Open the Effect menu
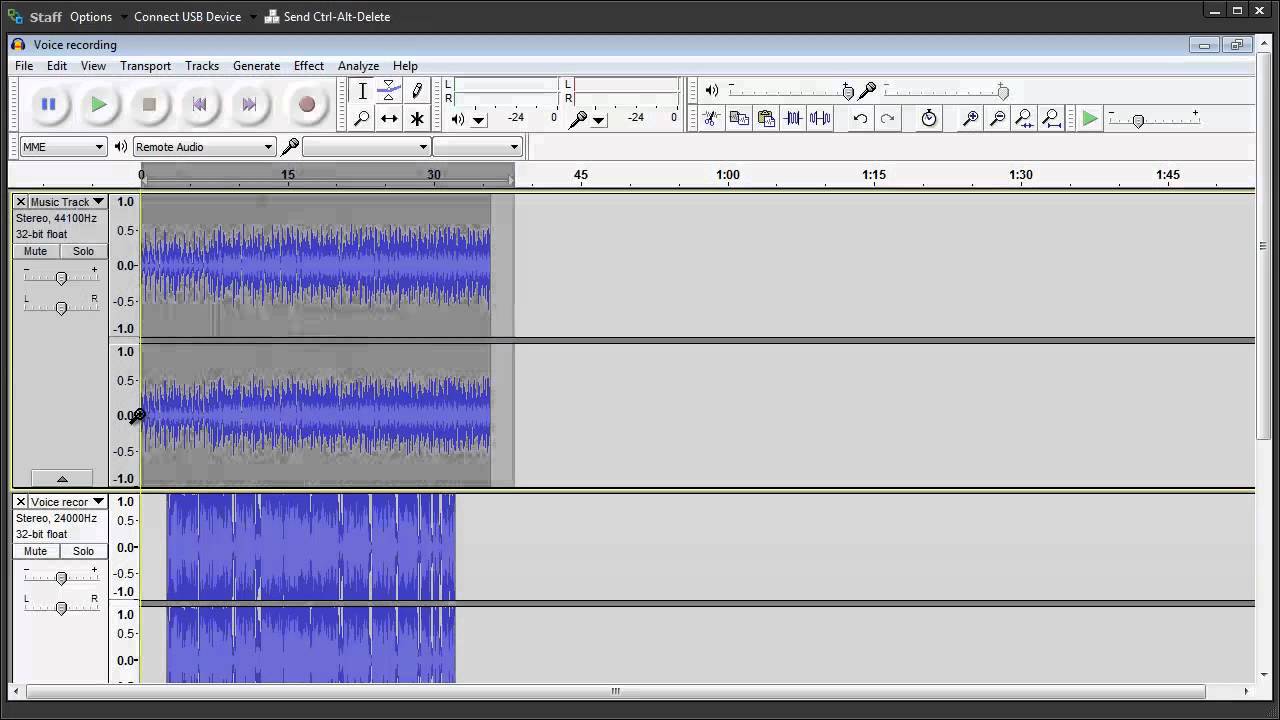 [309, 66]
